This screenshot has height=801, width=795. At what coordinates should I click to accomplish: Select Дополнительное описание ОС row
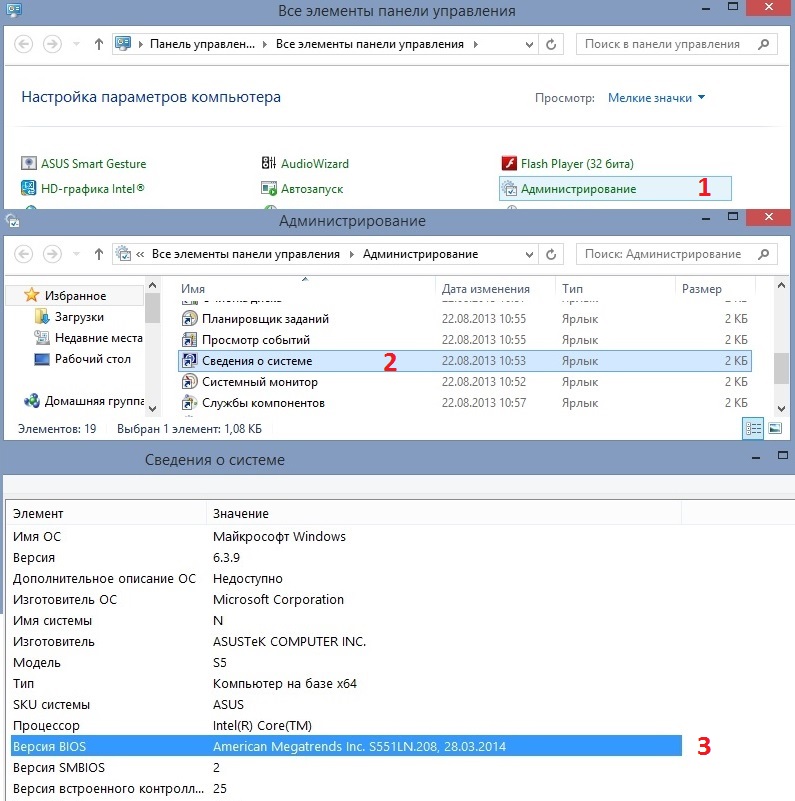(x=346, y=578)
